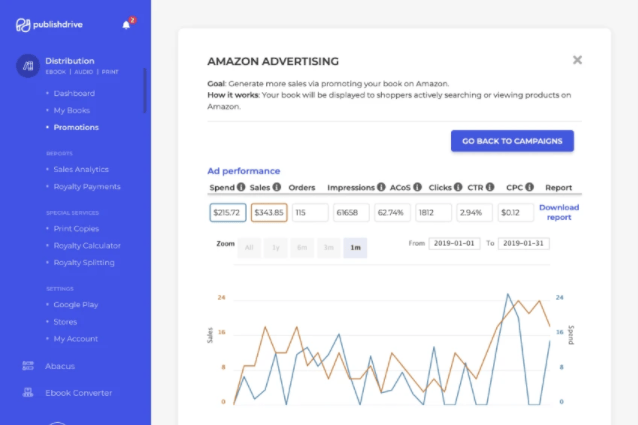The image size is (638, 425).
Task: Open Ebook Converter section
Action: 79,393
